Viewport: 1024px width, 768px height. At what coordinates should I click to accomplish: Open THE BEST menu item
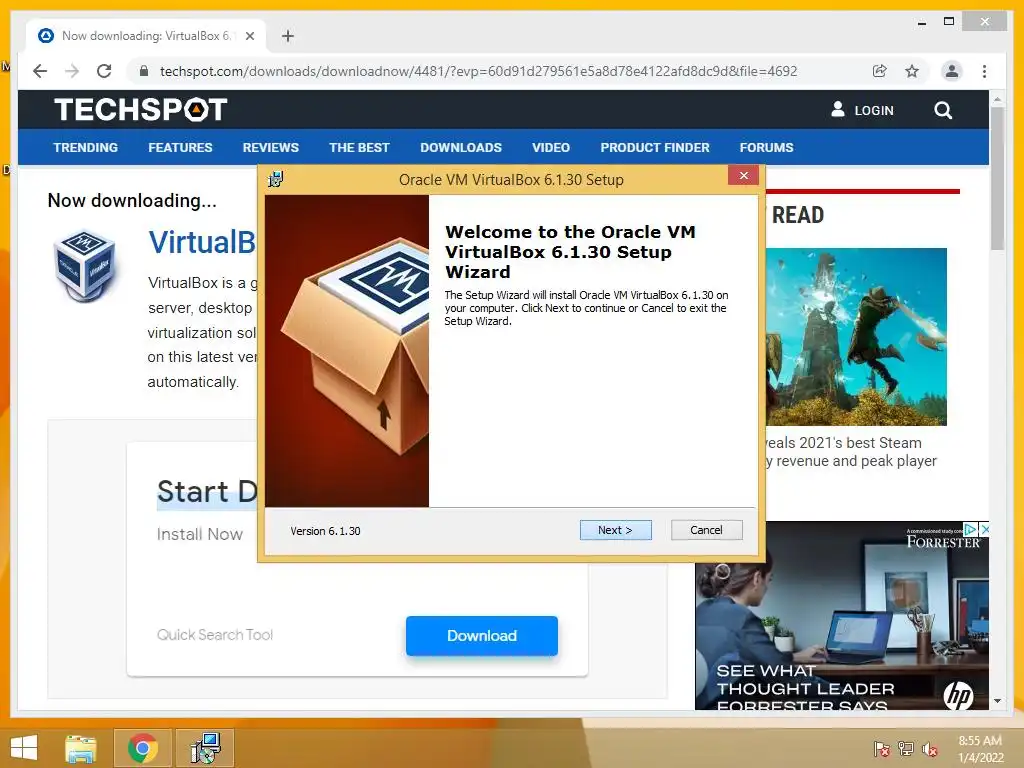click(359, 148)
